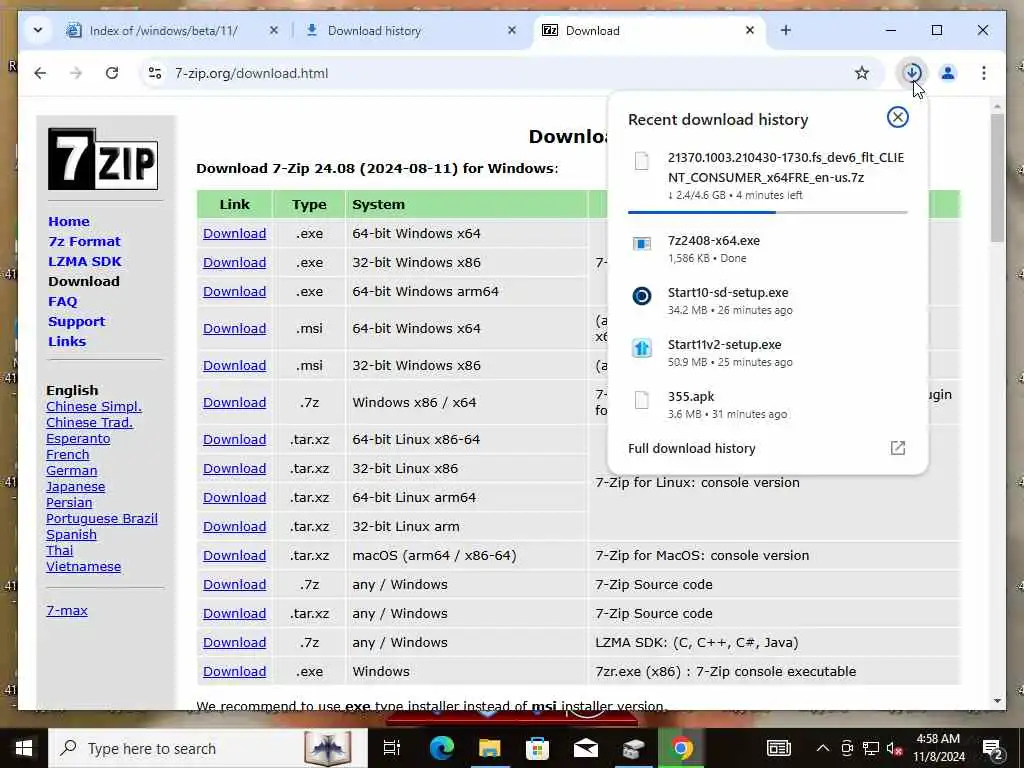Click the 7z download progress bar

tap(767, 212)
